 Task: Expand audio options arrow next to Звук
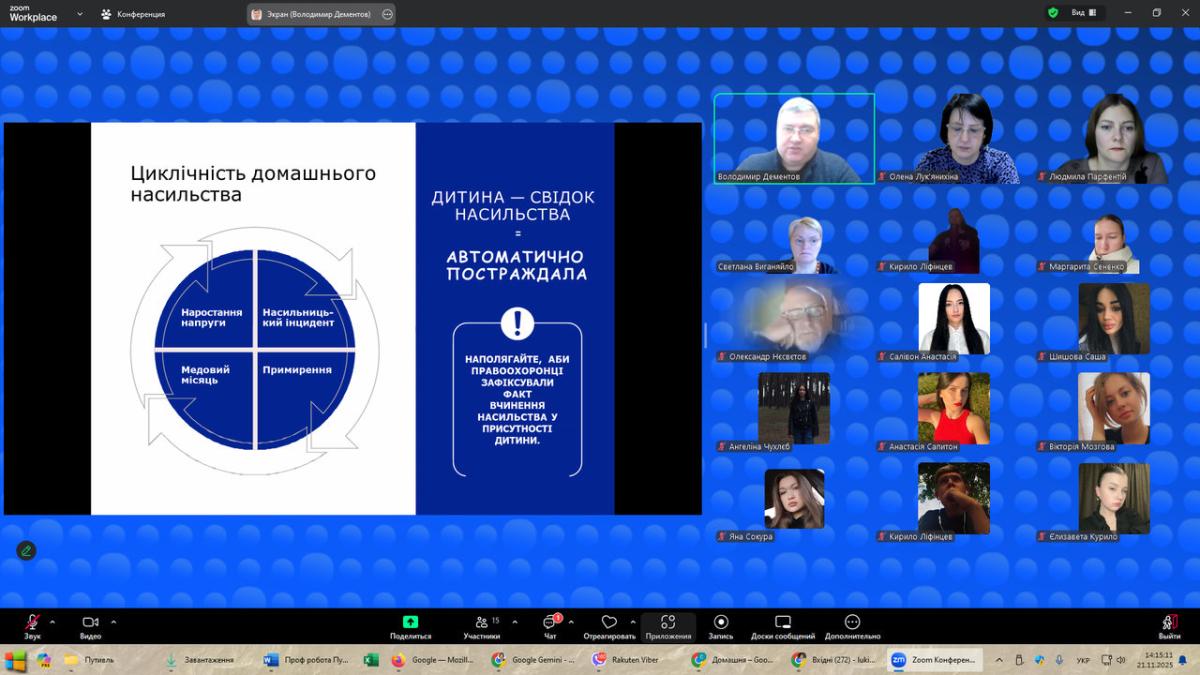52,621
